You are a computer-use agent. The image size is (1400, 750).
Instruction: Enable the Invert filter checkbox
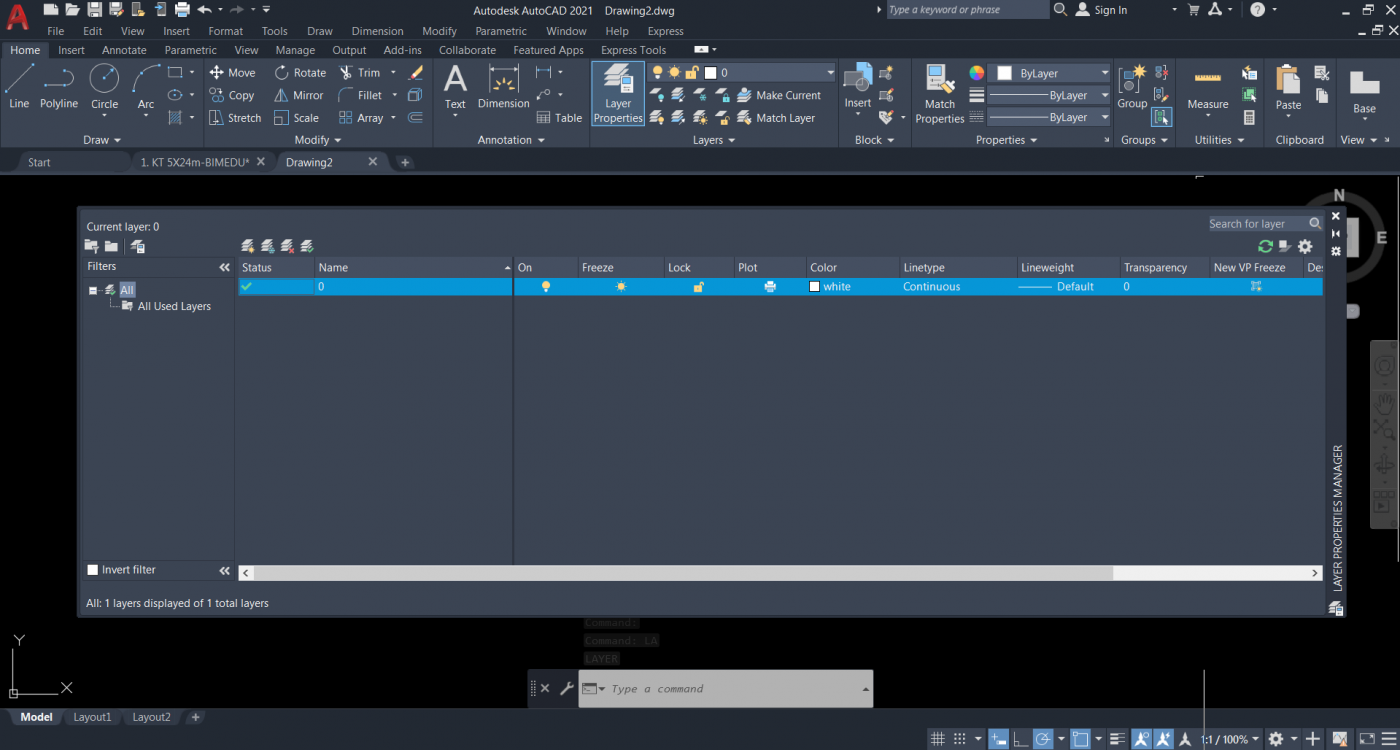[93, 570]
